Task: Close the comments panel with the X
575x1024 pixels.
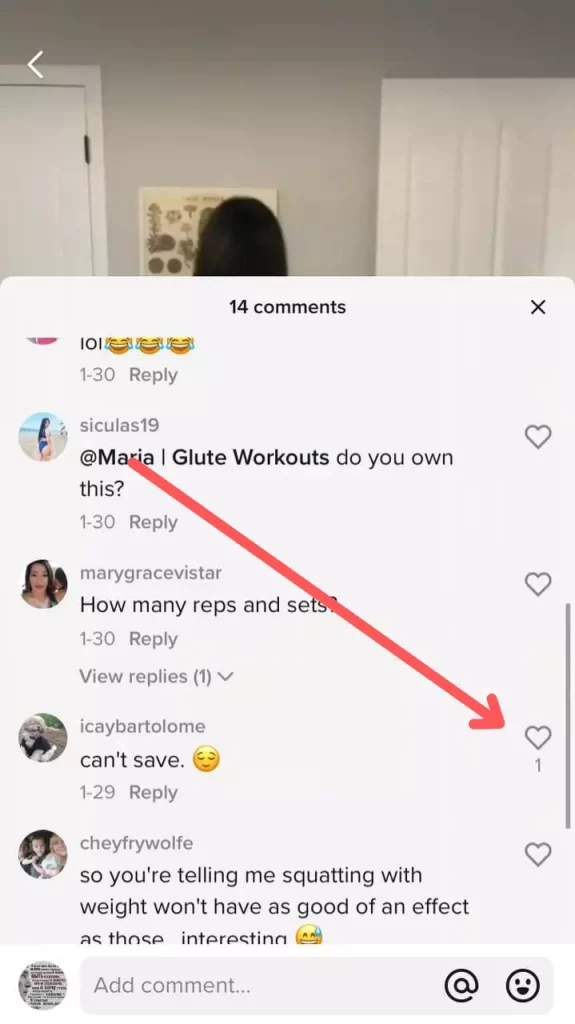Action: point(538,307)
